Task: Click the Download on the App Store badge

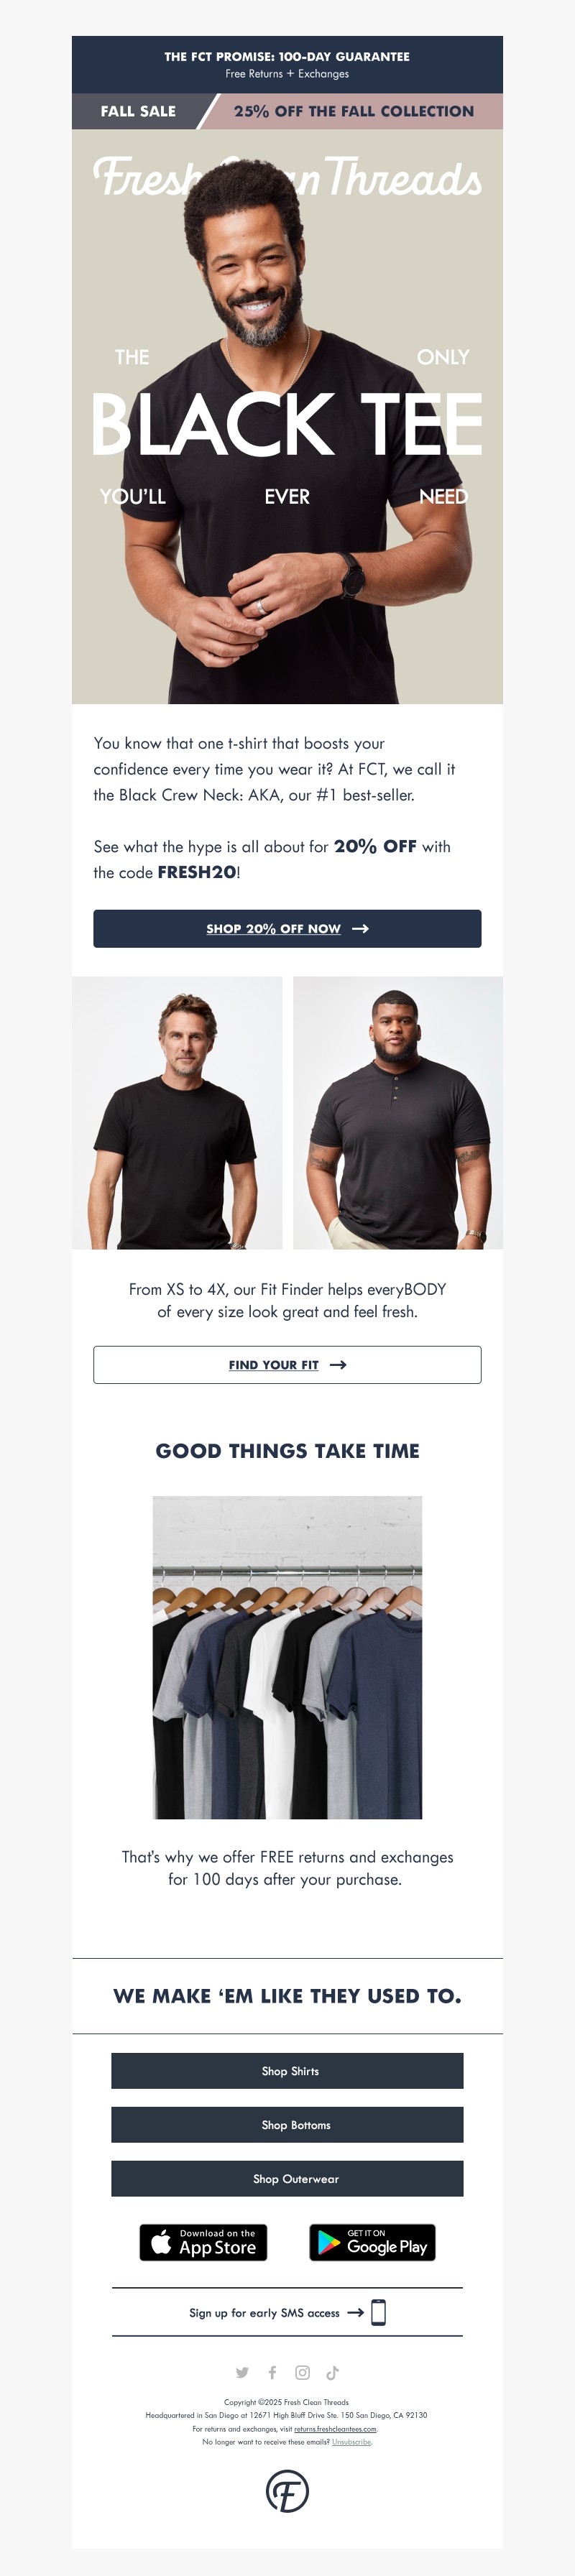Action: [203, 2242]
